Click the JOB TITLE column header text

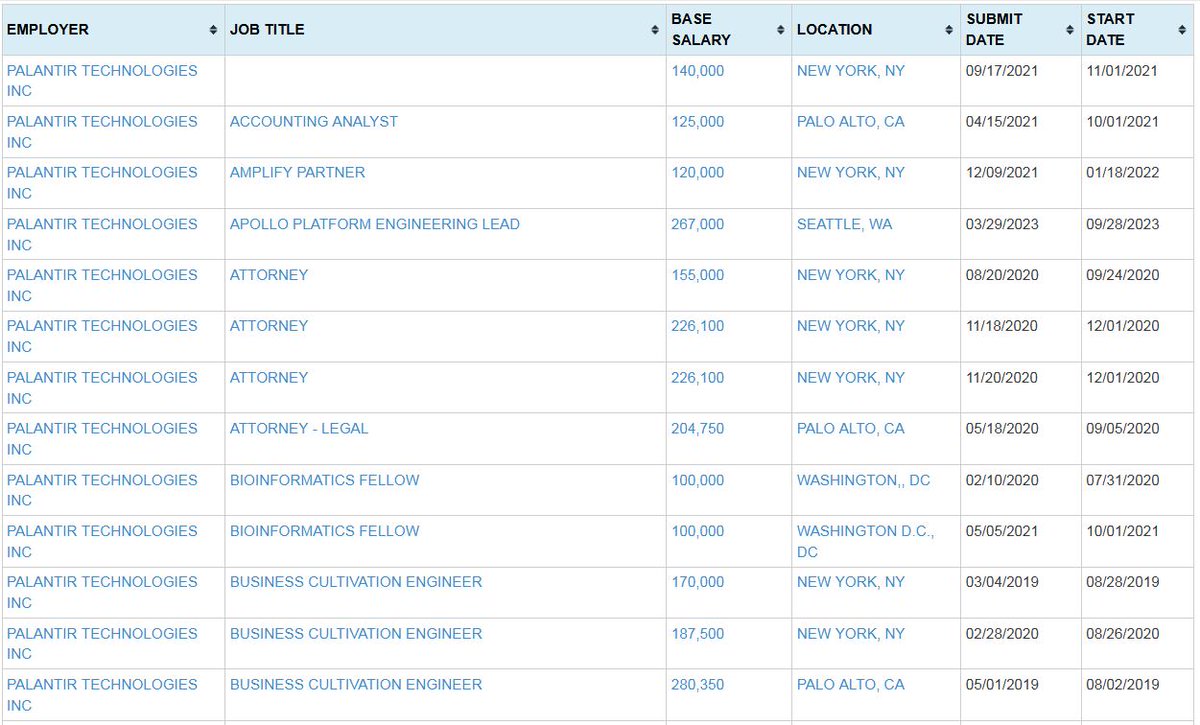pyautogui.click(x=267, y=30)
